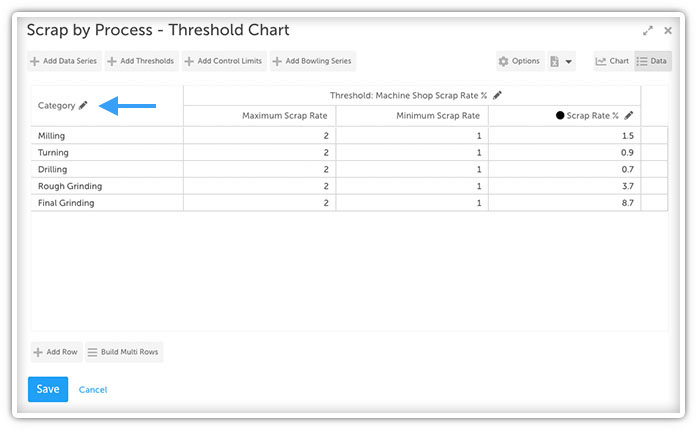Click Add Thresholds button
This screenshot has width=697, height=430.
[140, 61]
